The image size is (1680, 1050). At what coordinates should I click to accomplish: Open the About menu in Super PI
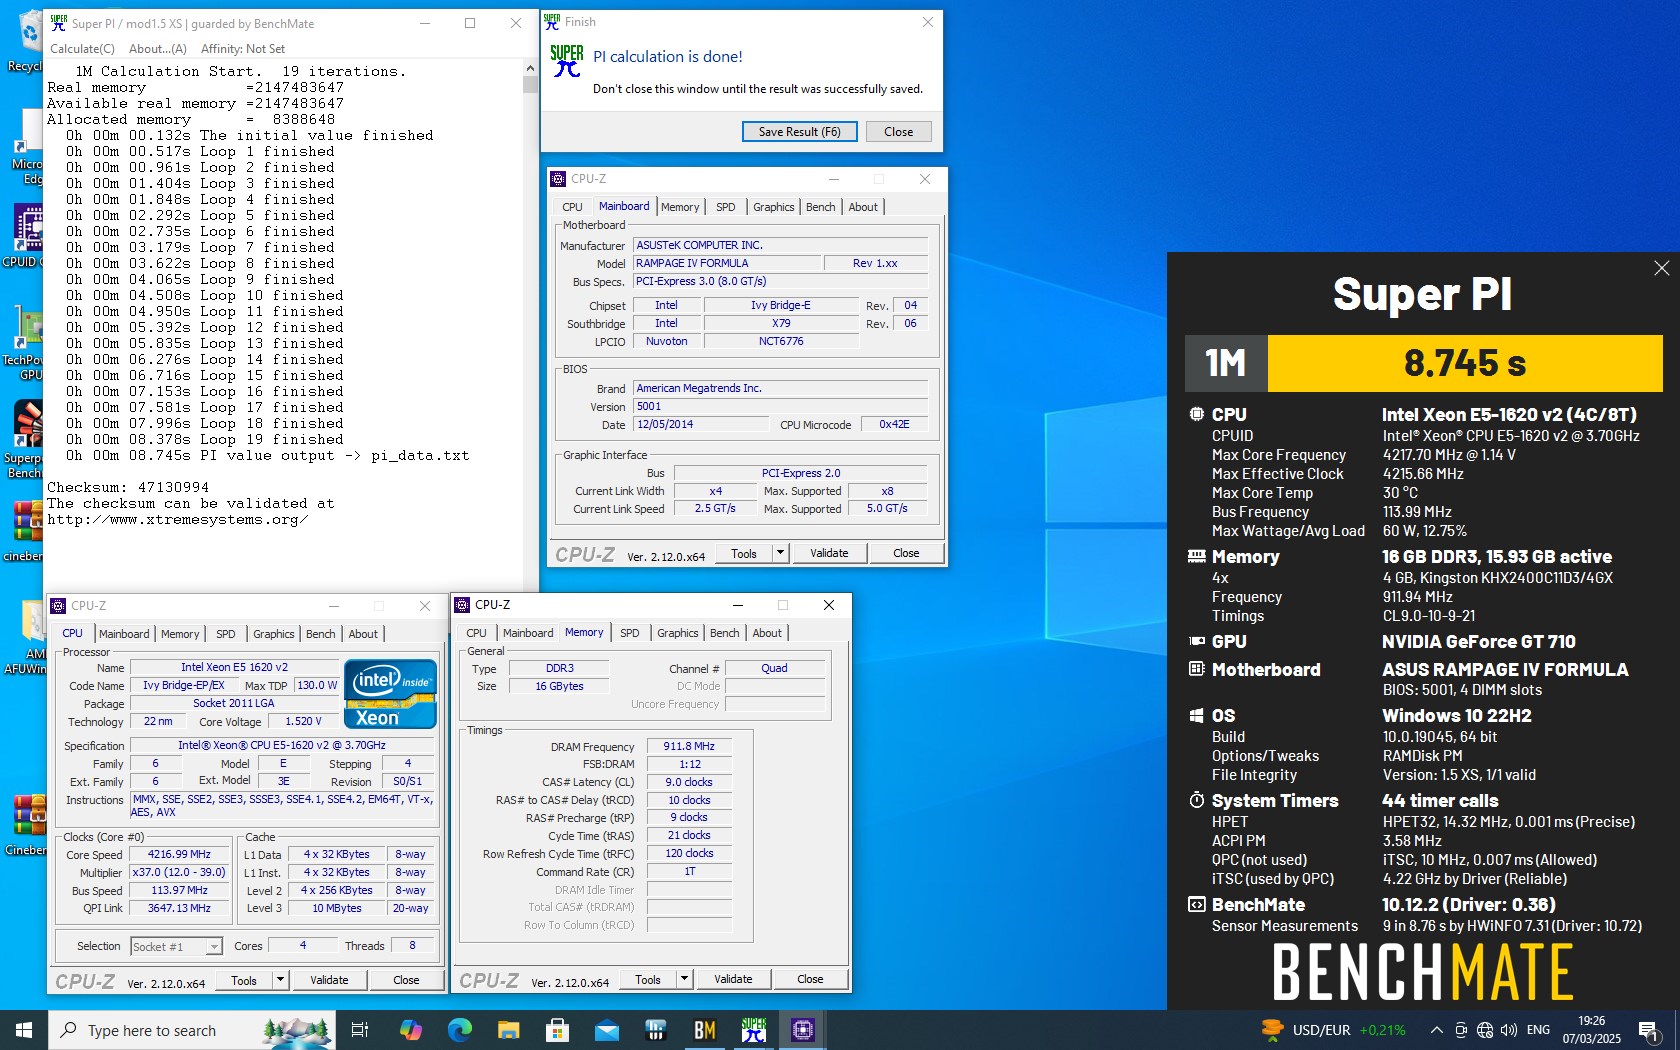pos(158,48)
